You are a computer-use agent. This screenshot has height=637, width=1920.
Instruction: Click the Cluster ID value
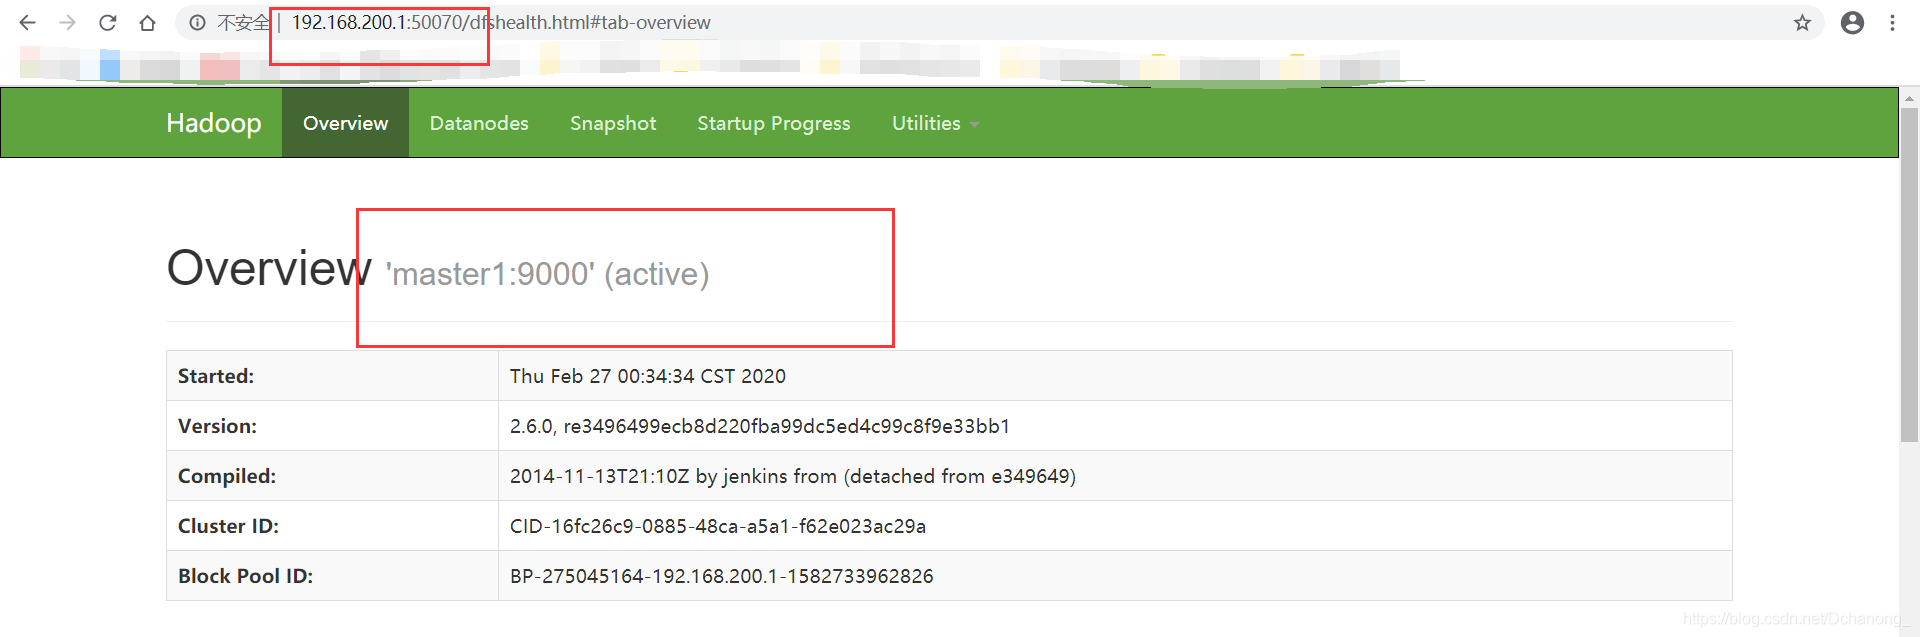point(717,526)
